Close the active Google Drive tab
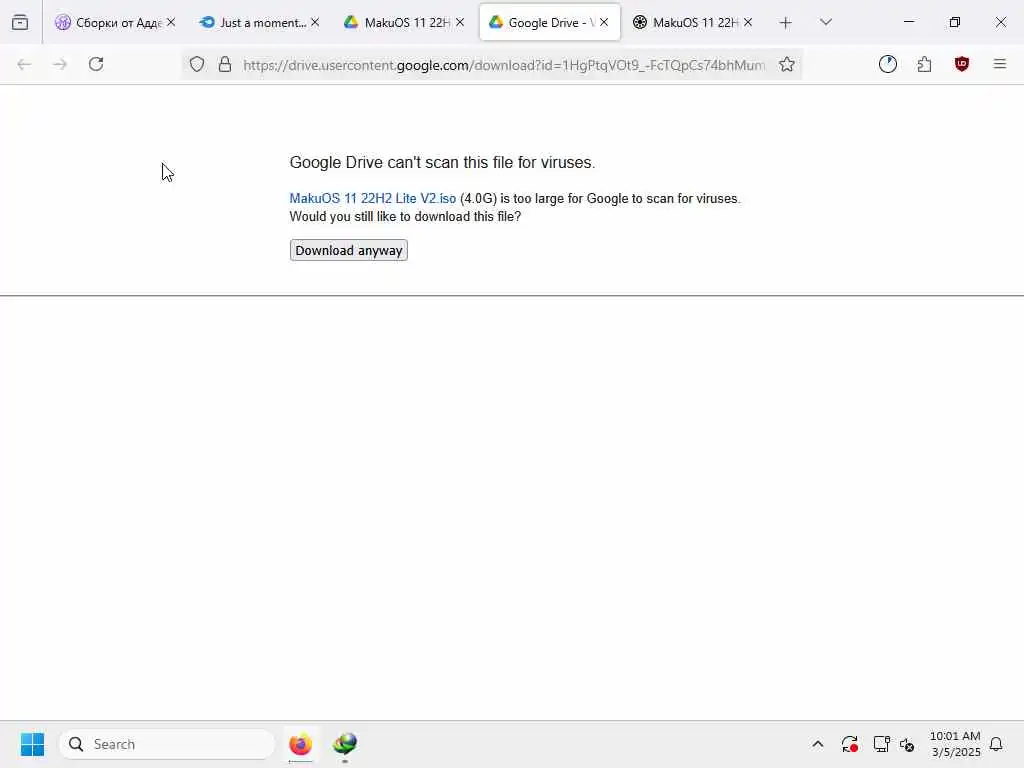 tap(604, 22)
